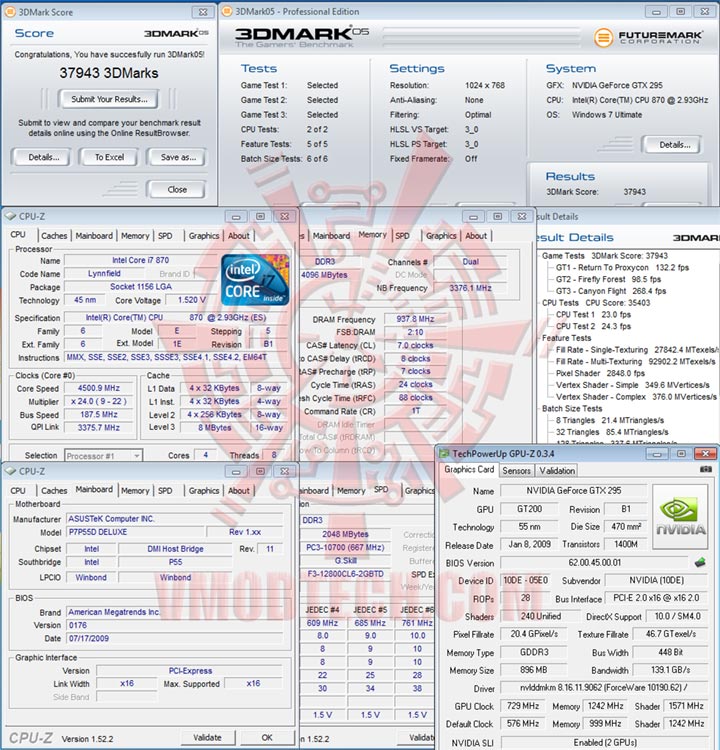Viewport: 720px width, 750px height.
Task: Switch to GPU-Z Validation tab
Action: point(557,471)
